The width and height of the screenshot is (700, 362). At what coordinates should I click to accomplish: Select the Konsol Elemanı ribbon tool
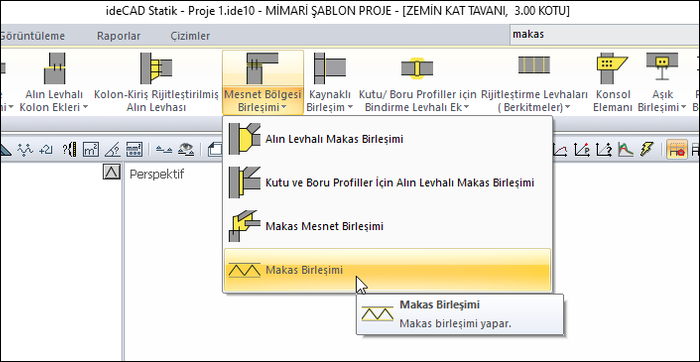612,82
